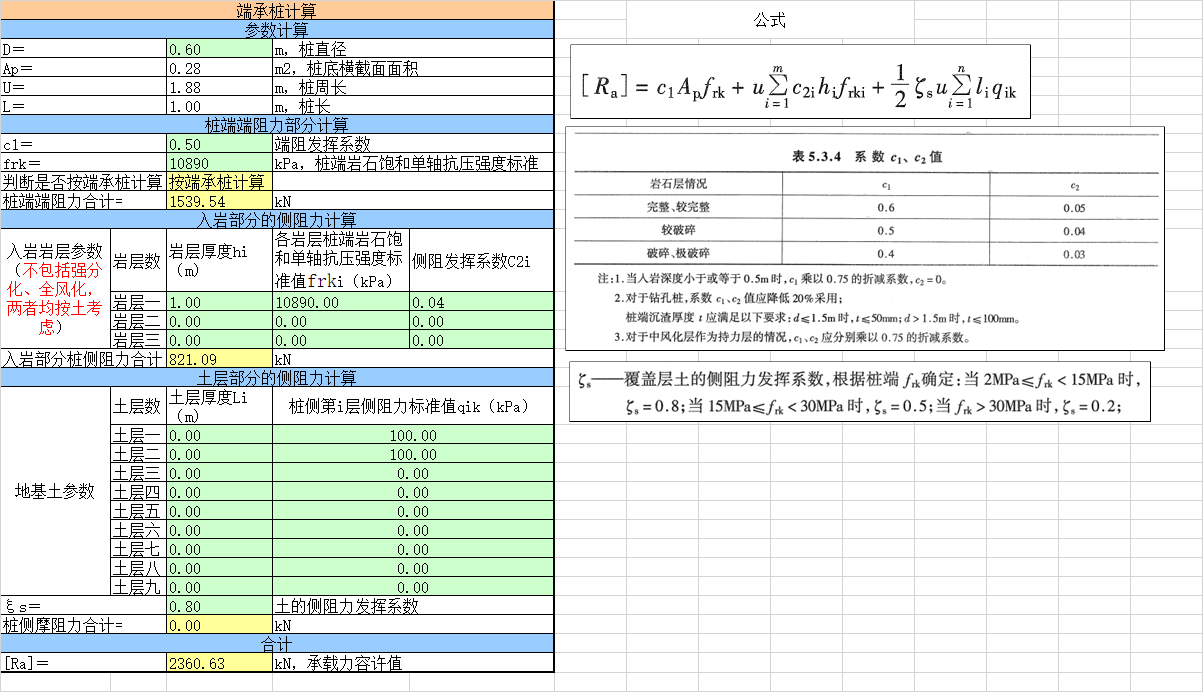1203x692 pixels.
Task: Click the "m2，桩底横截面面积" description cell
Action: [413, 68]
